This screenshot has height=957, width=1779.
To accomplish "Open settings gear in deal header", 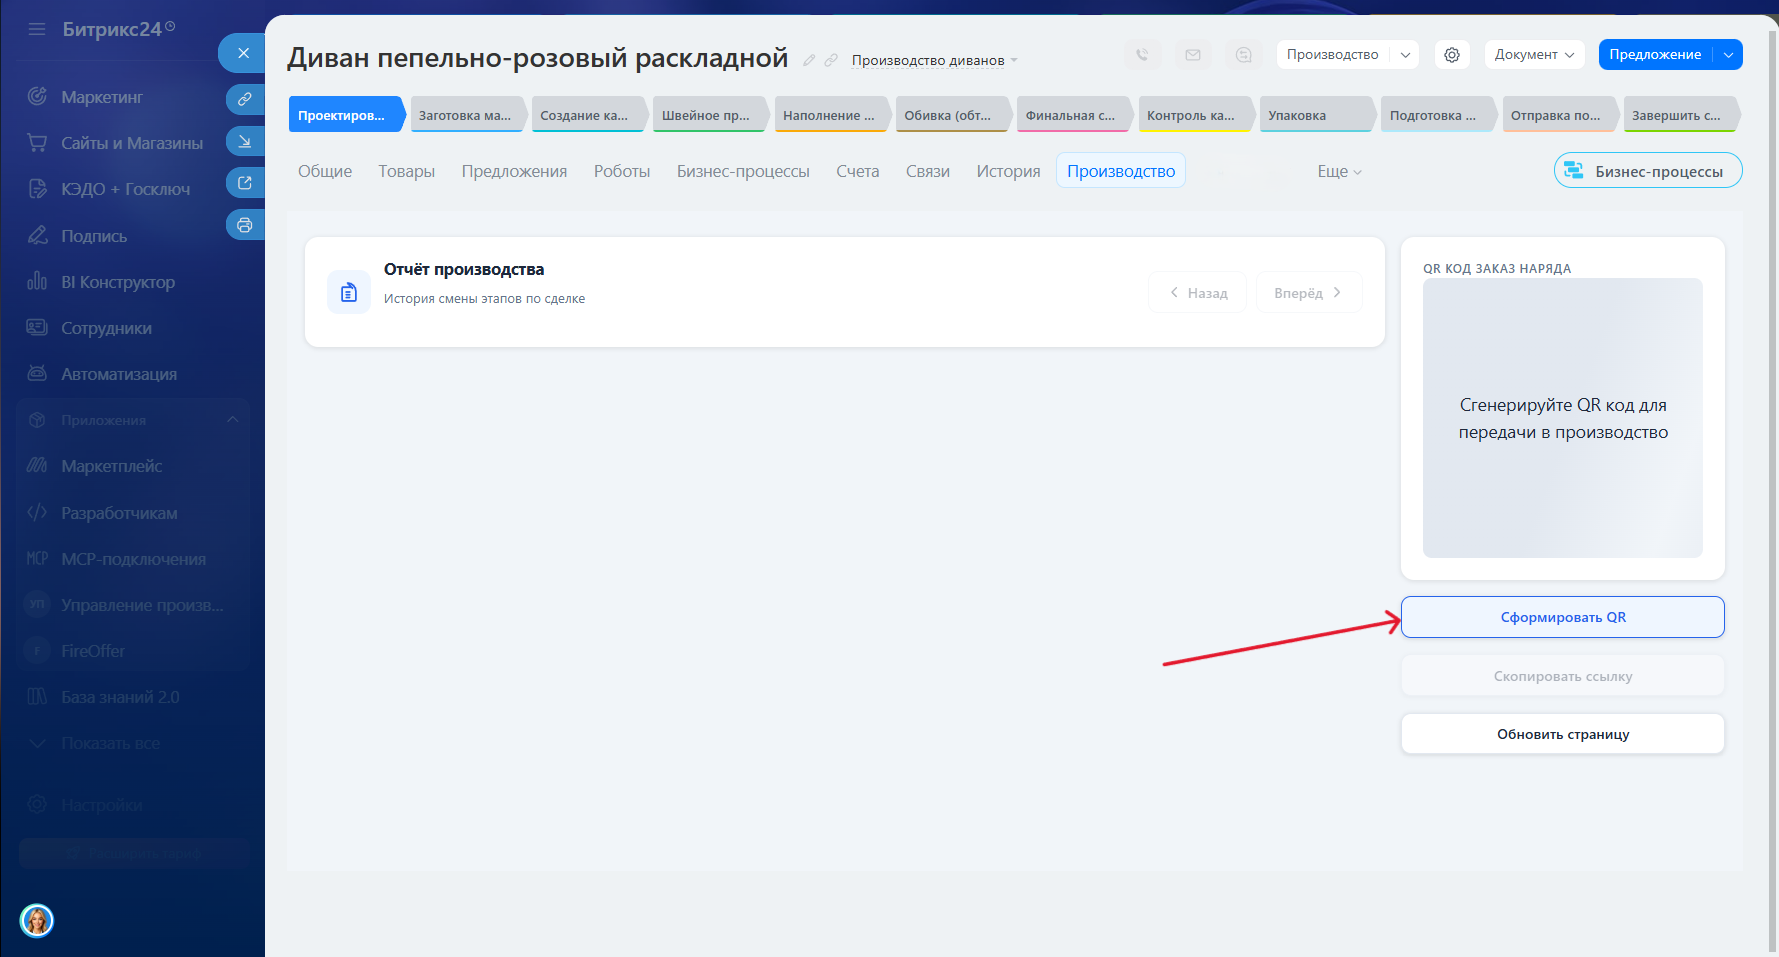I will click(x=1452, y=55).
